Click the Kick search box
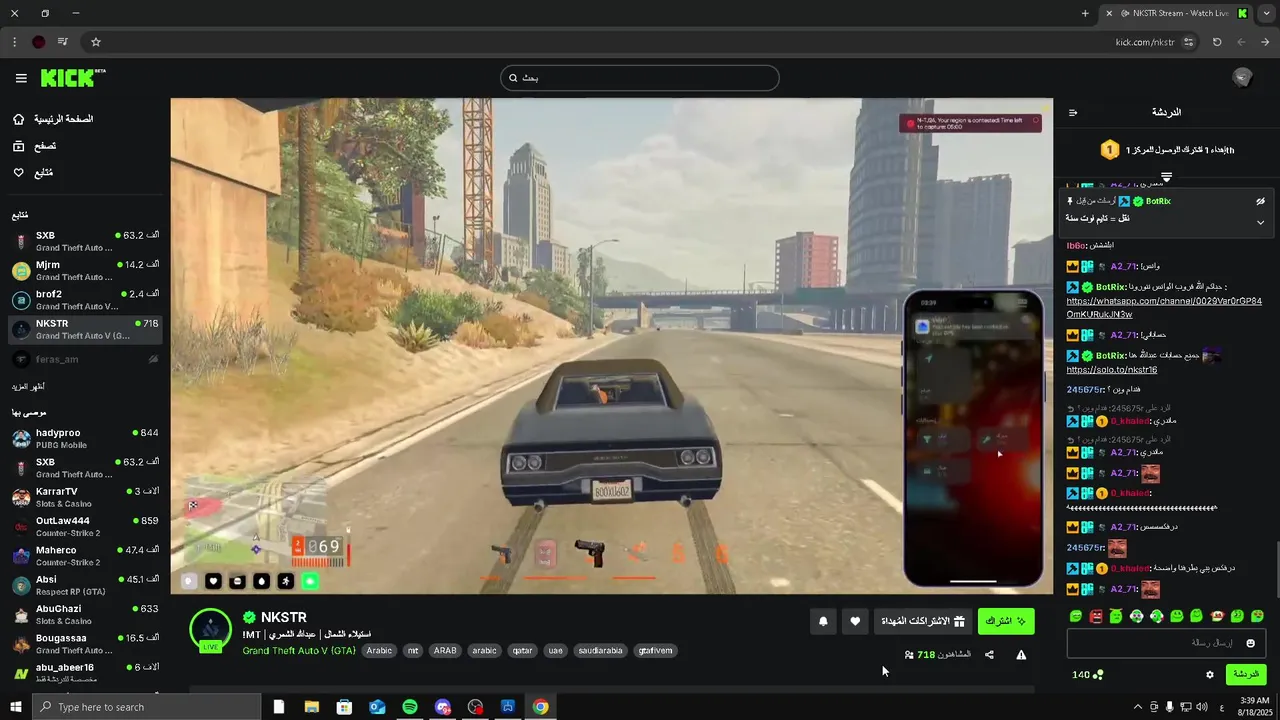The width and height of the screenshot is (1280, 720). (640, 78)
